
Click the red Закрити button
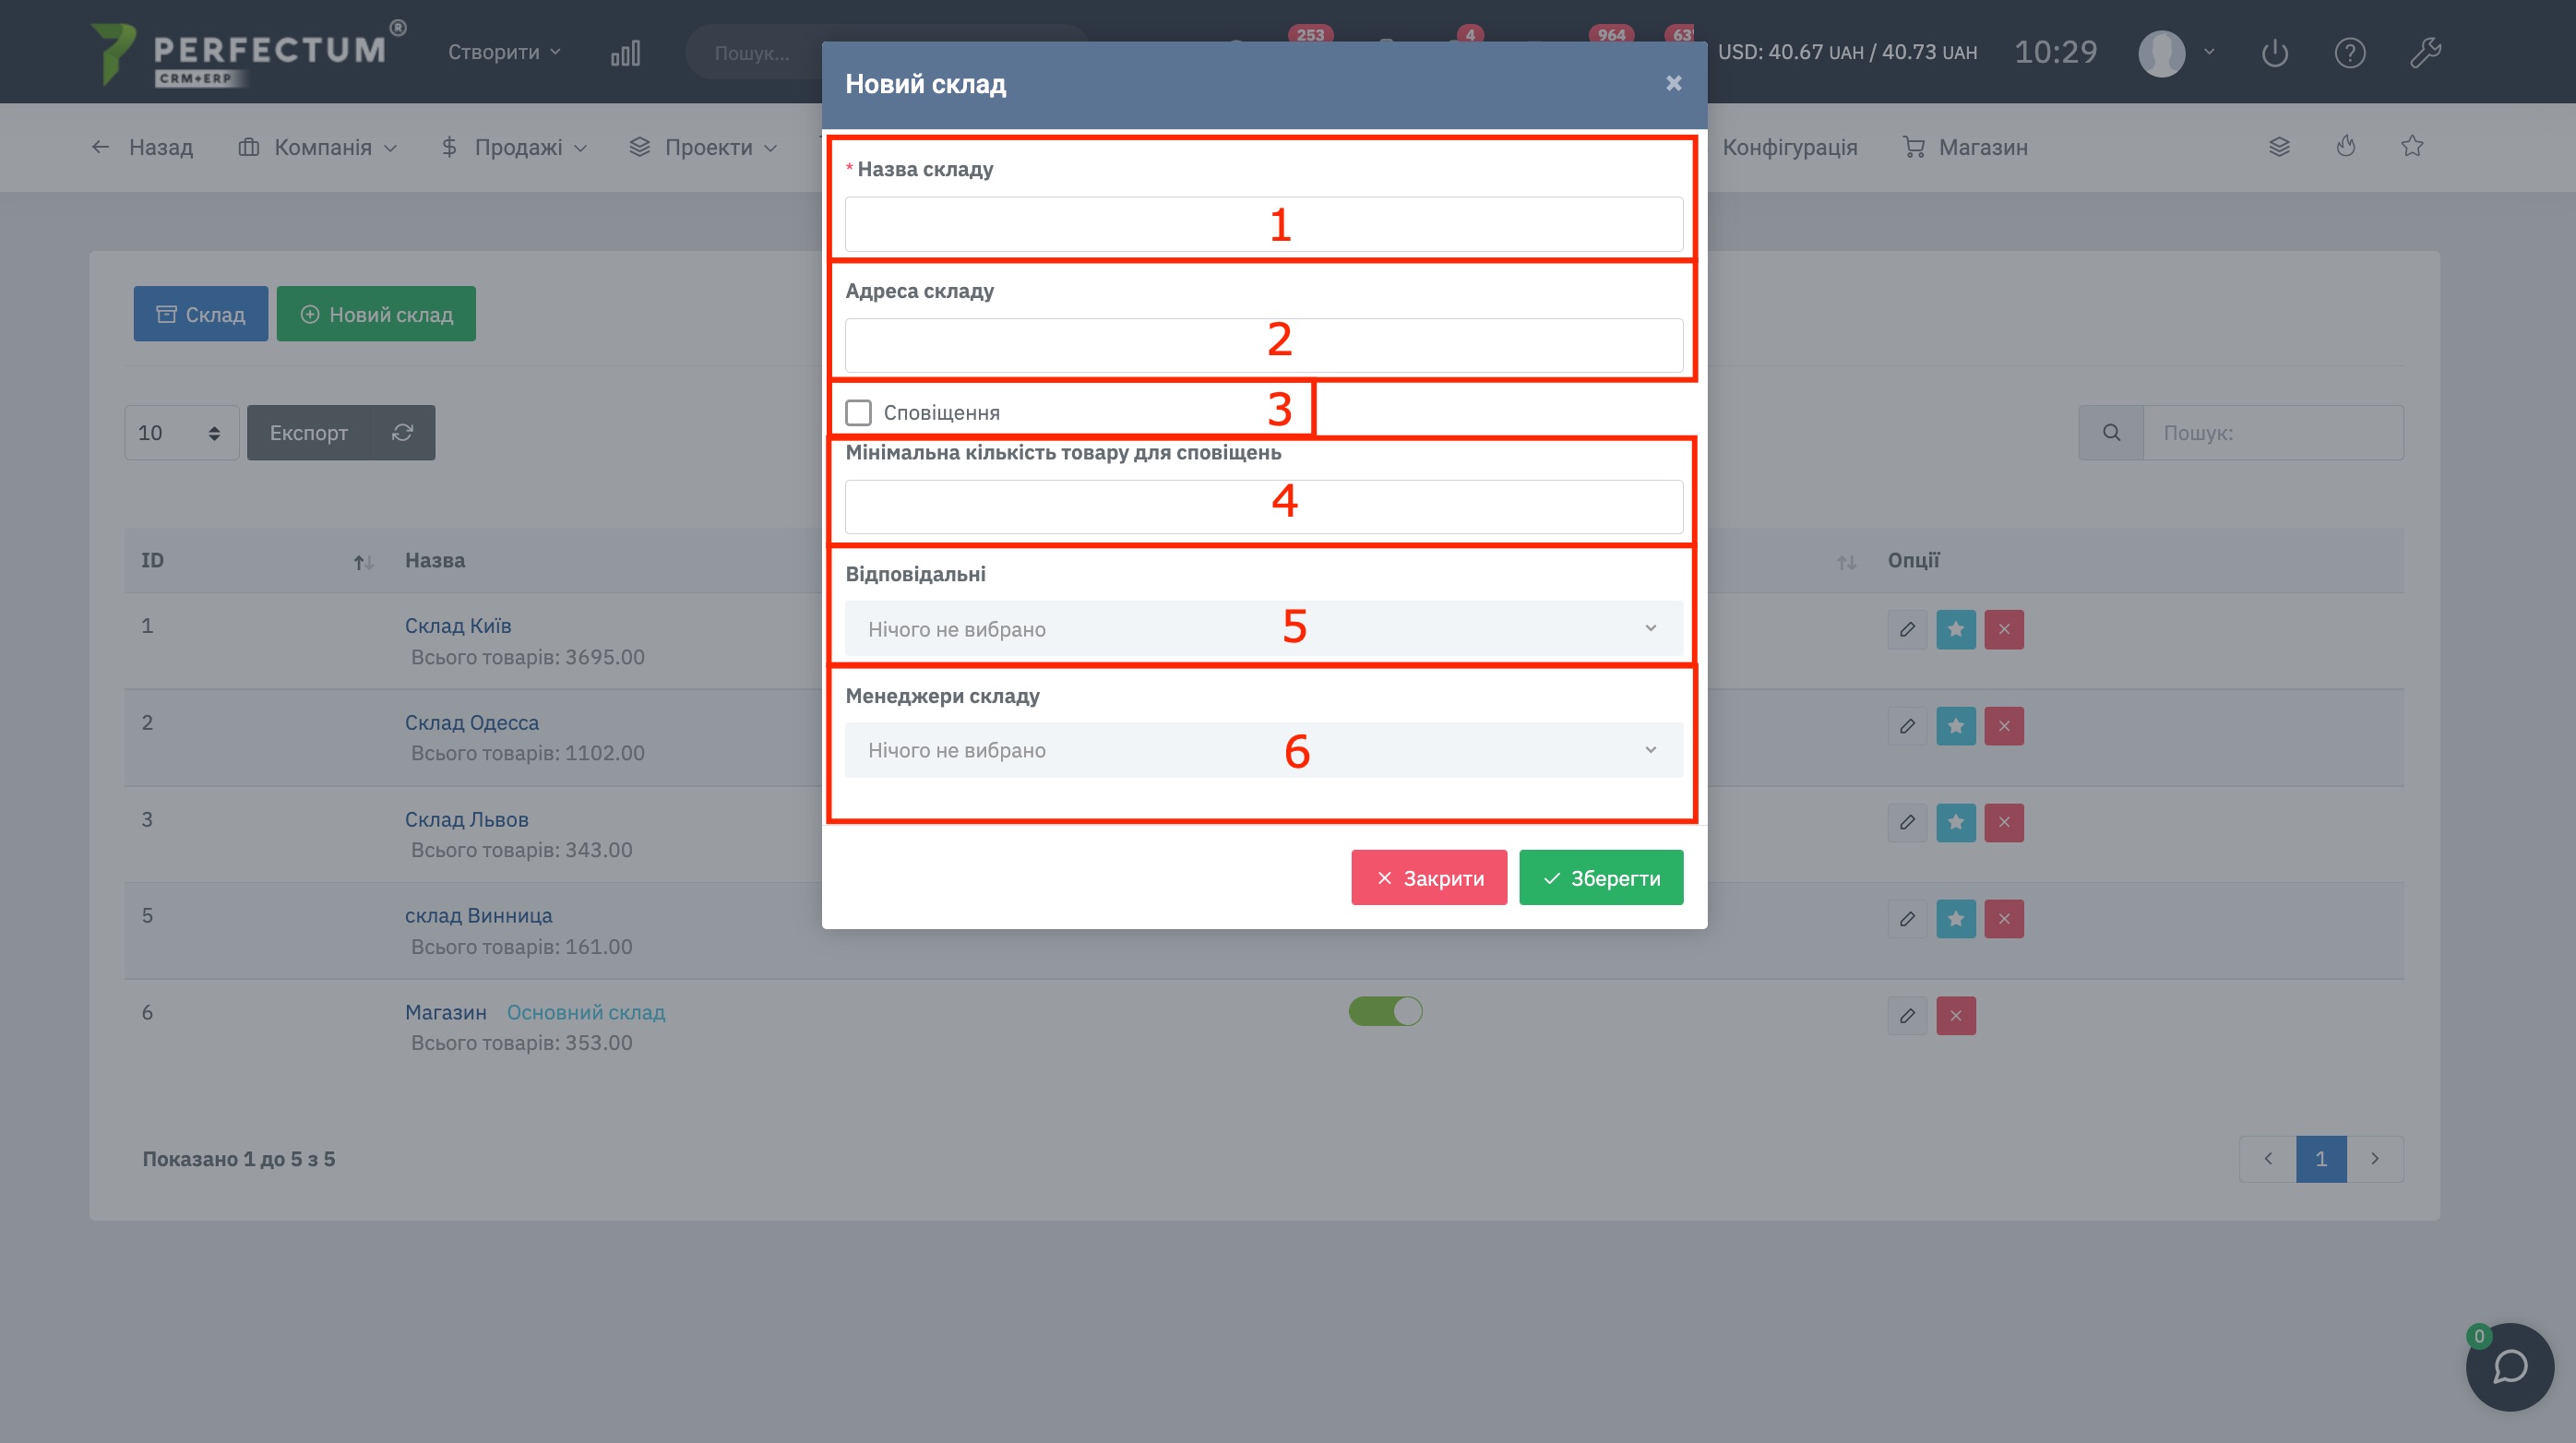(x=1429, y=877)
